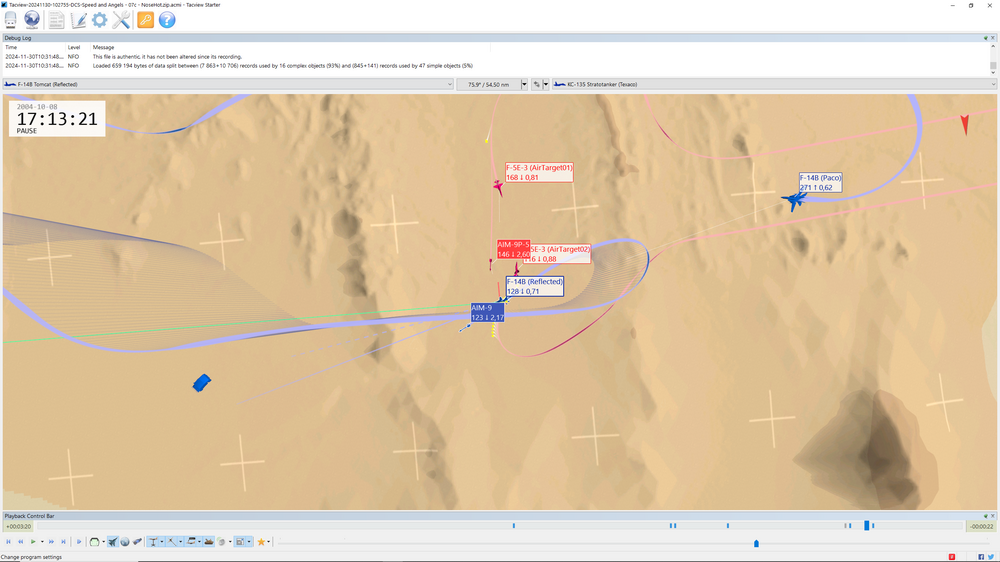The image size is (1000, 562).
Task: Click the fast forward playback button
Action: click(x=52, y=542)
